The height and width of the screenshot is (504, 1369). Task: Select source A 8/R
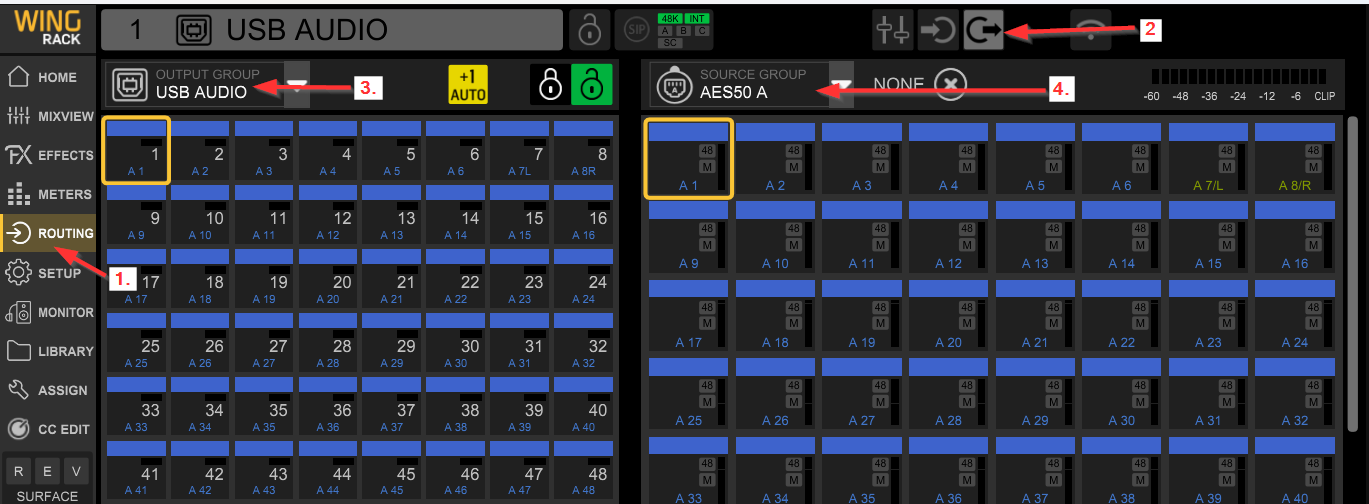pos(1295,158)
